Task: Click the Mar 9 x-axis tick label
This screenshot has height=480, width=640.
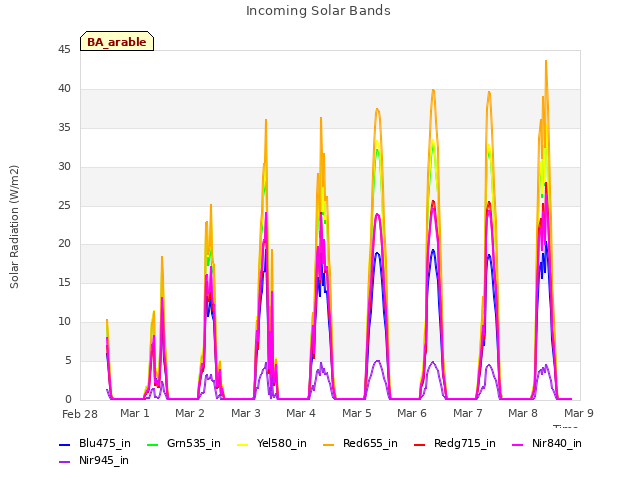Action: coord(579,413)
